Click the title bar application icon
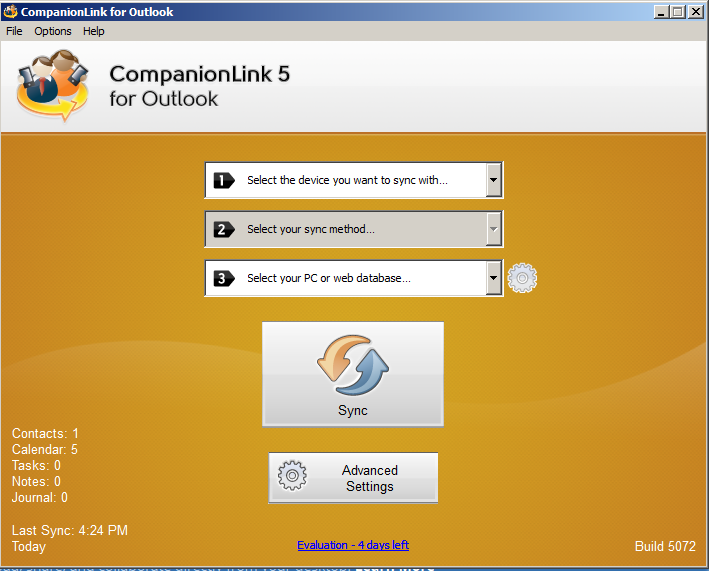This screenshot has height=576, width=709. 10,11
